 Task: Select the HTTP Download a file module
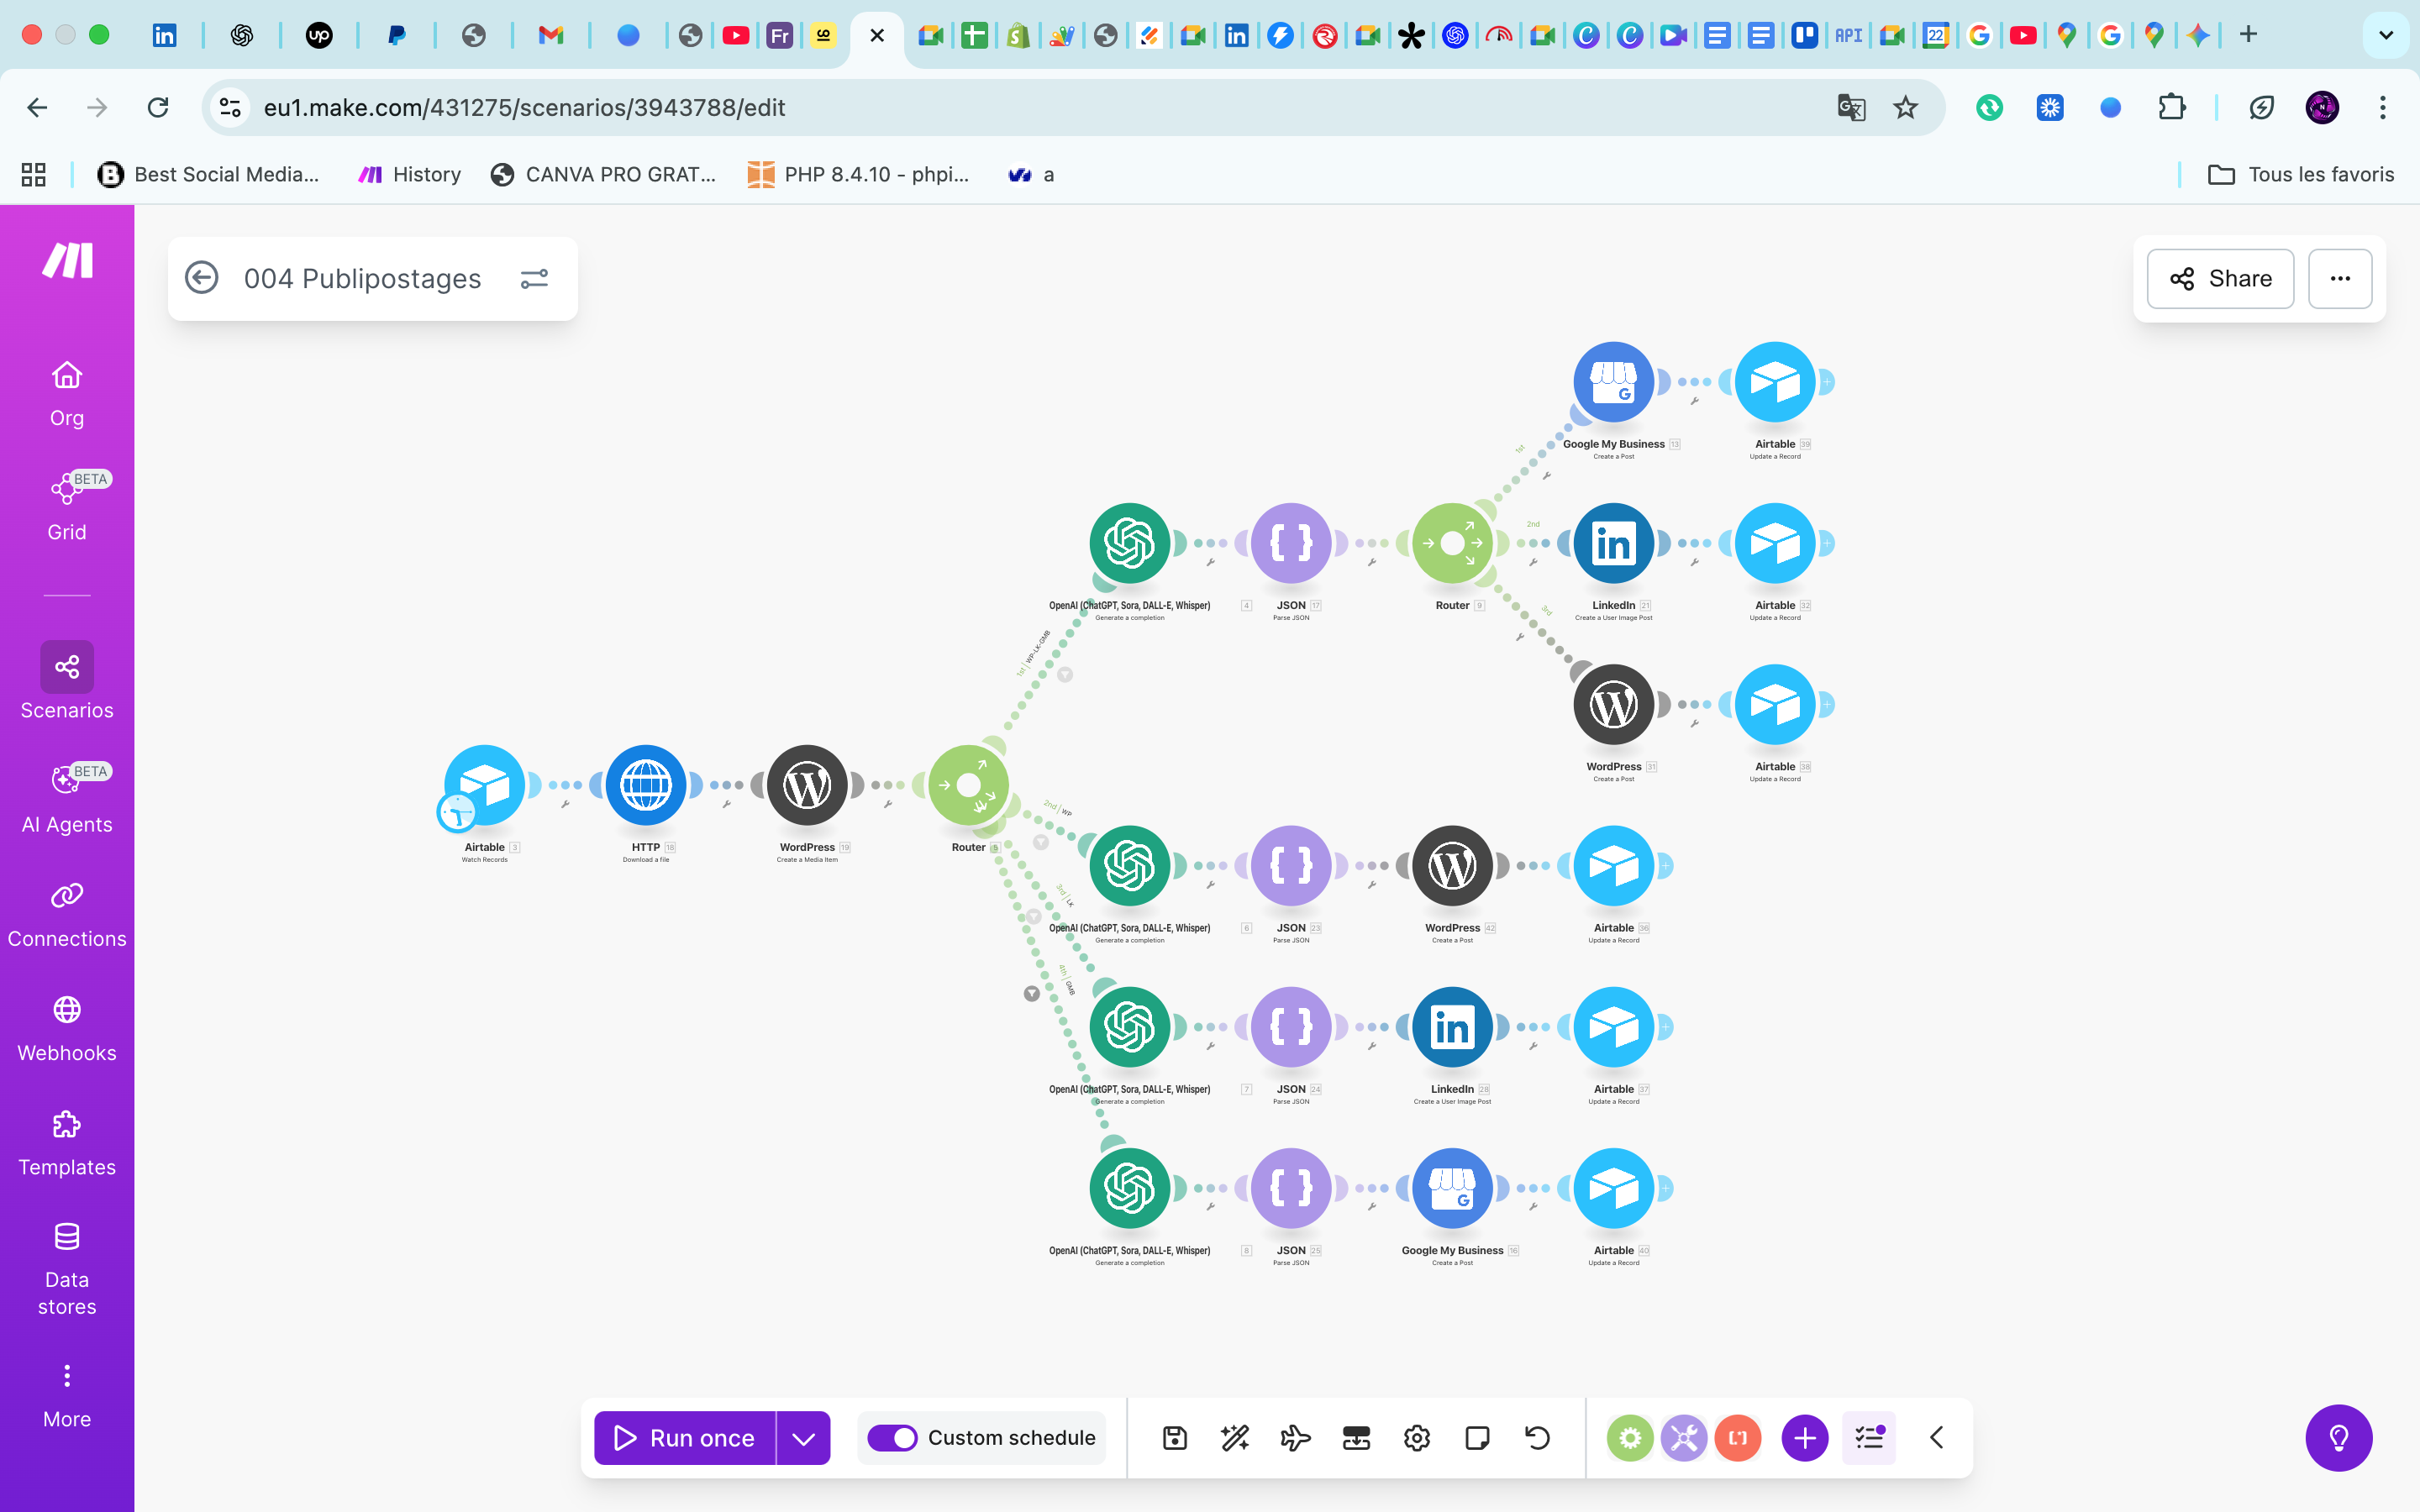[646, 785]
